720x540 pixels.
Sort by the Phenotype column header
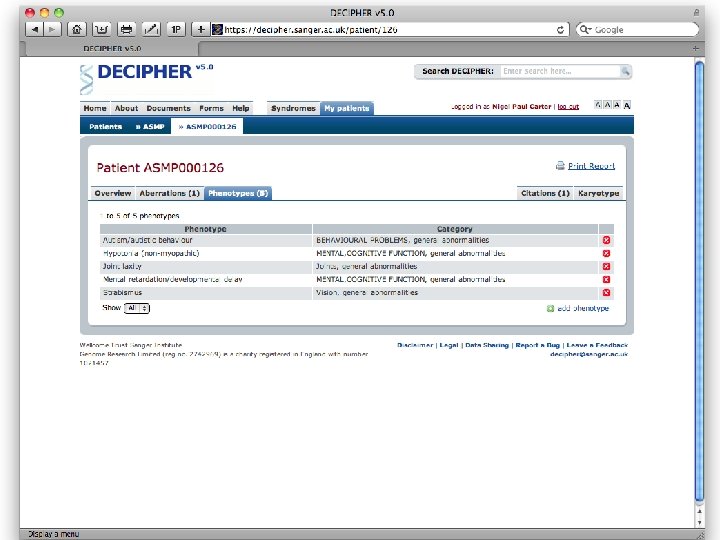coord(206,229)
